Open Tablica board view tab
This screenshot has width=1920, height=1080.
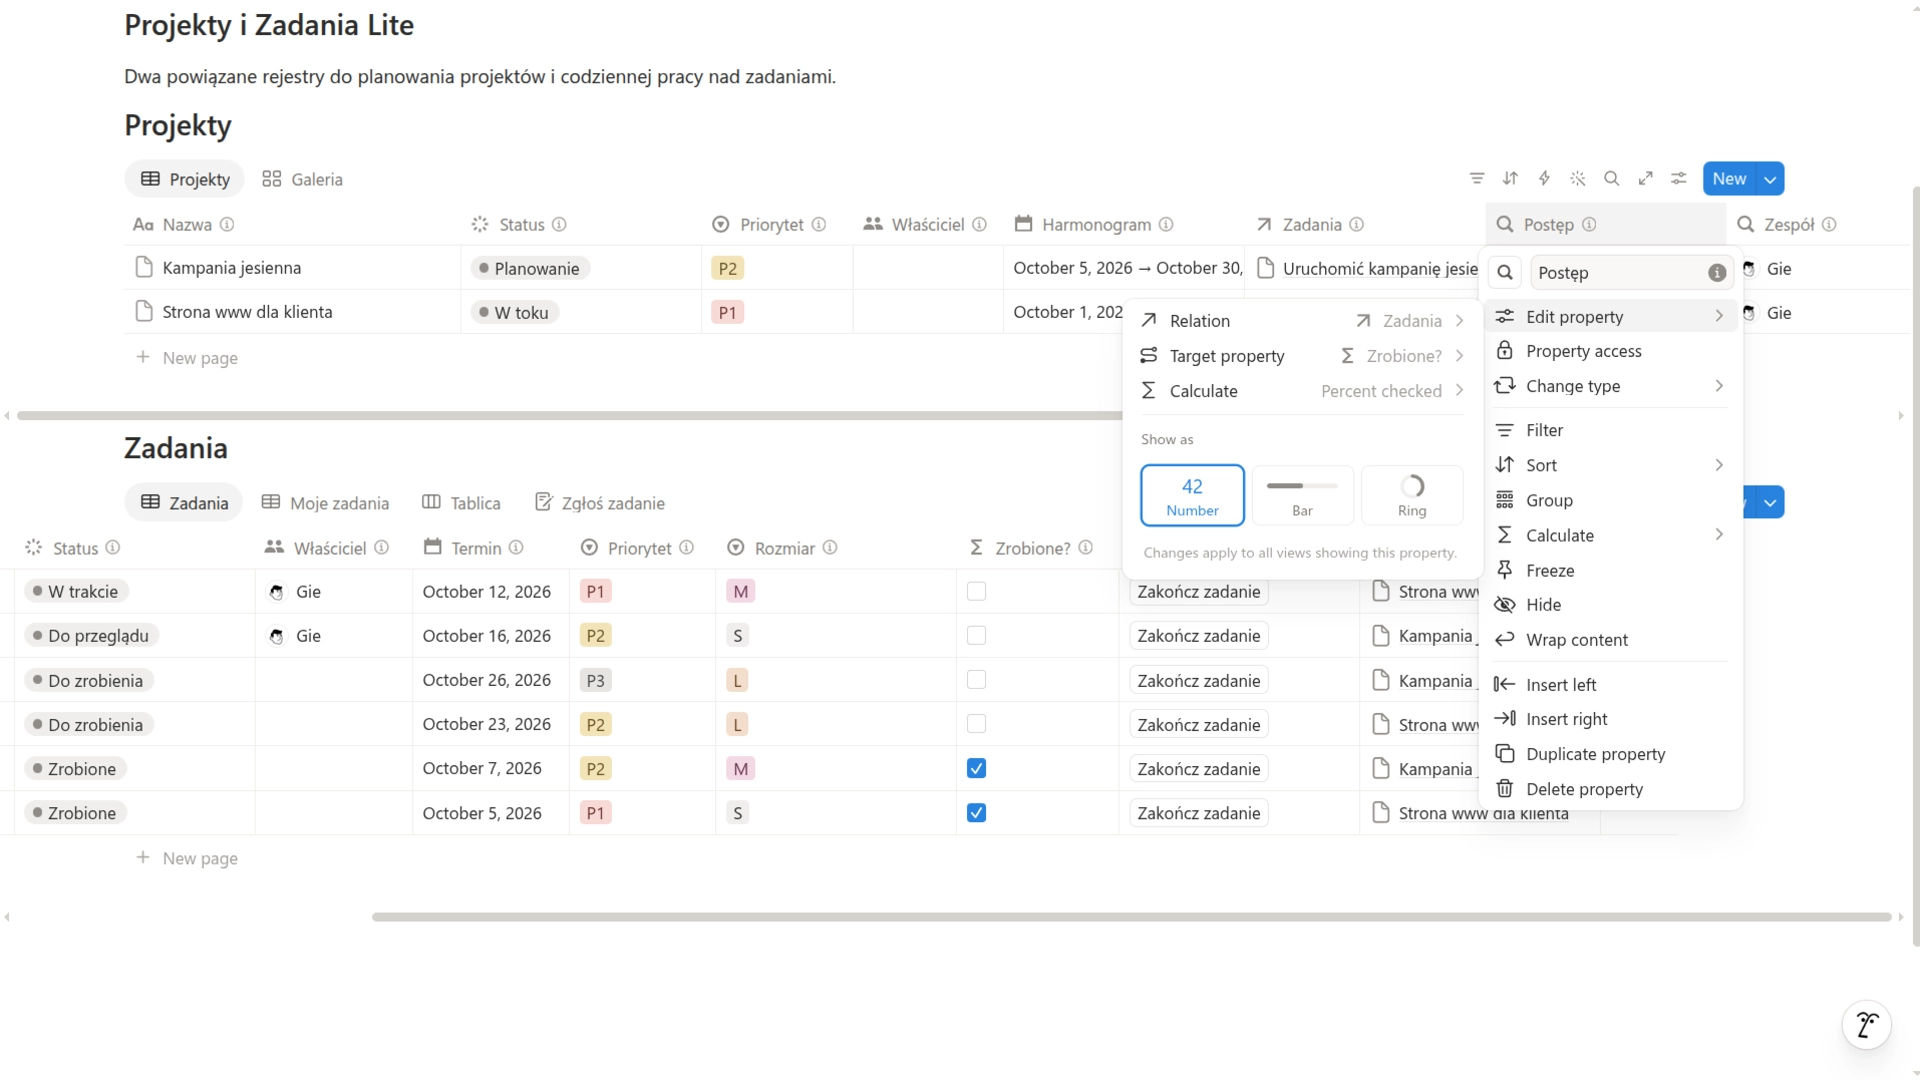[461, 502]
